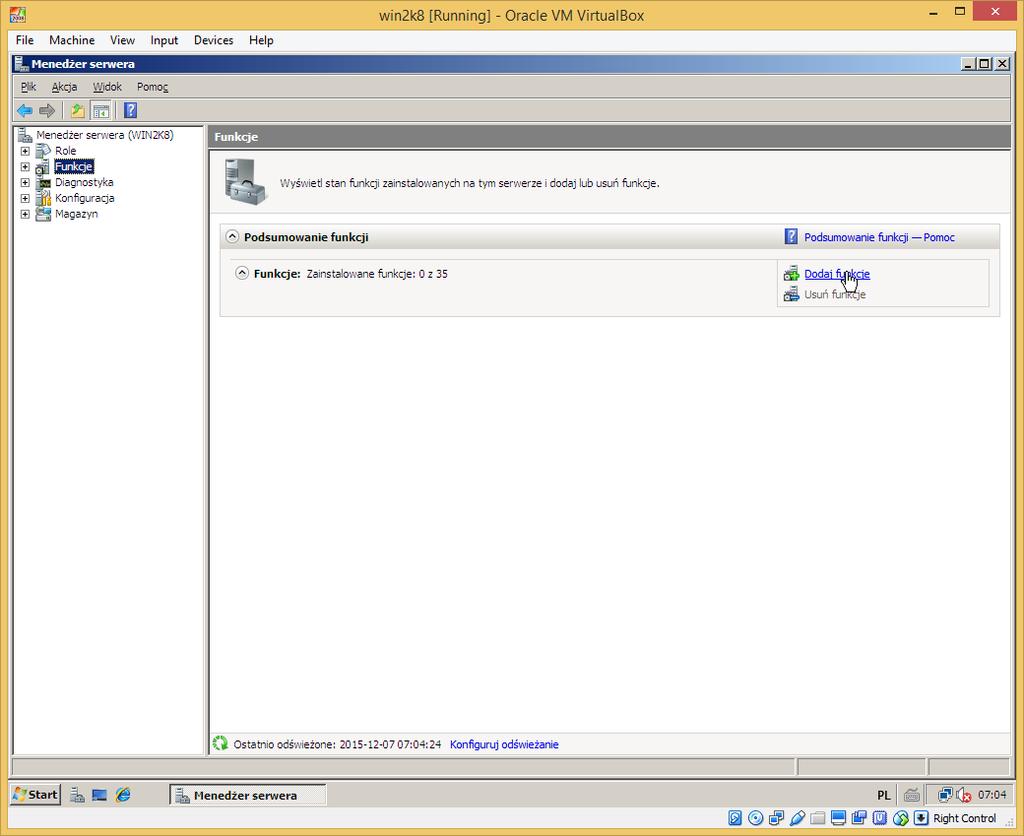Click the VirtualBox CPU virtualization status icon

[x=880, y=818]
